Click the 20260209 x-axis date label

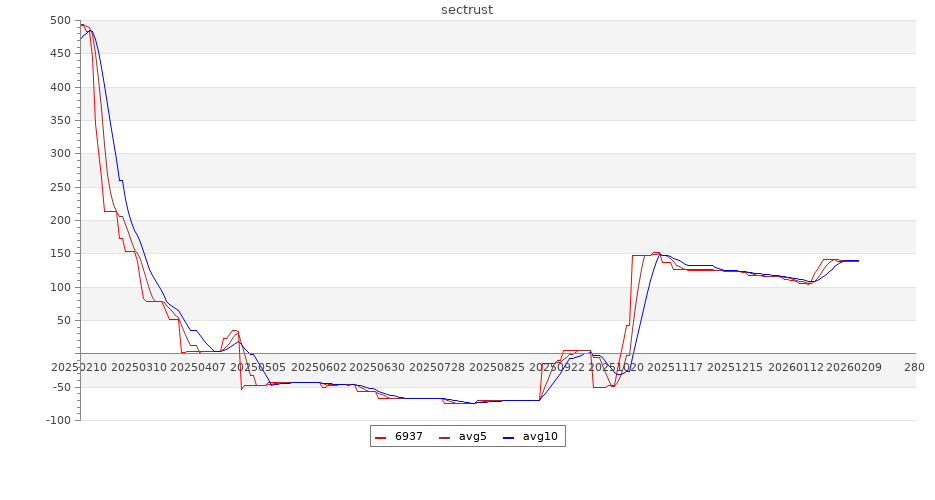pyautogui.click(x=854, y=367)
